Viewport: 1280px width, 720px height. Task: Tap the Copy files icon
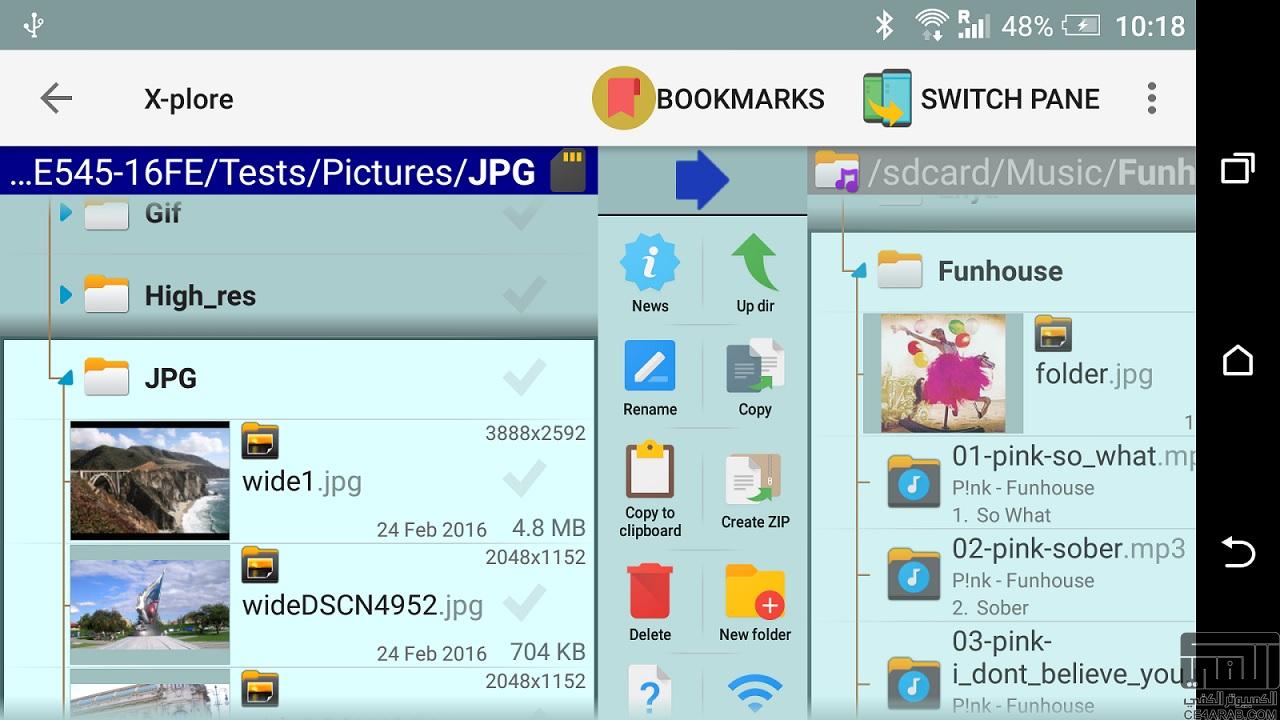tap(755, 365)
